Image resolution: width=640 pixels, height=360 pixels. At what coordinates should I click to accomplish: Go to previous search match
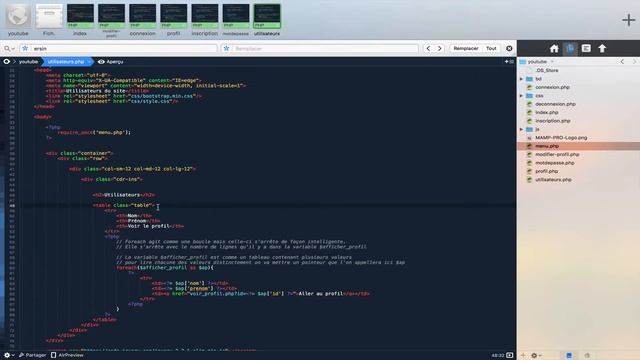pyautogui.click(x=428, y=49)
